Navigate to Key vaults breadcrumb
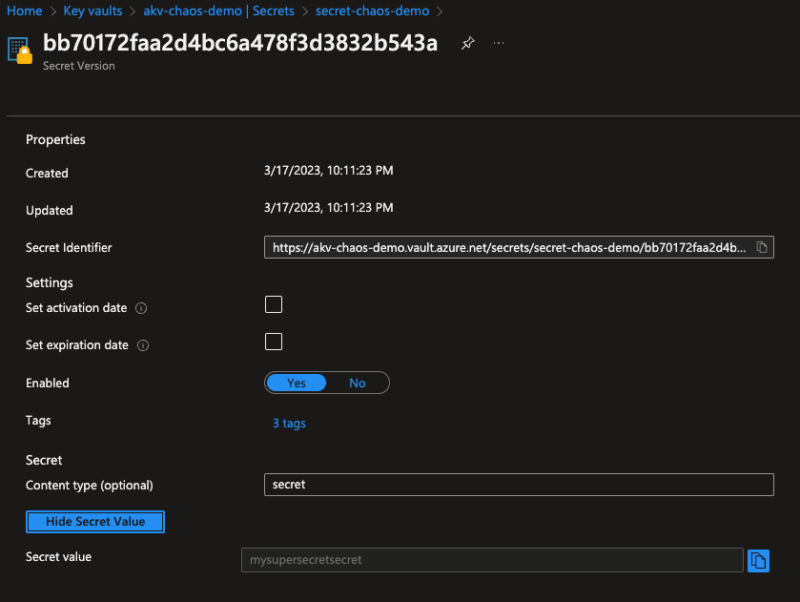800x602 pixels. point(91,11)
